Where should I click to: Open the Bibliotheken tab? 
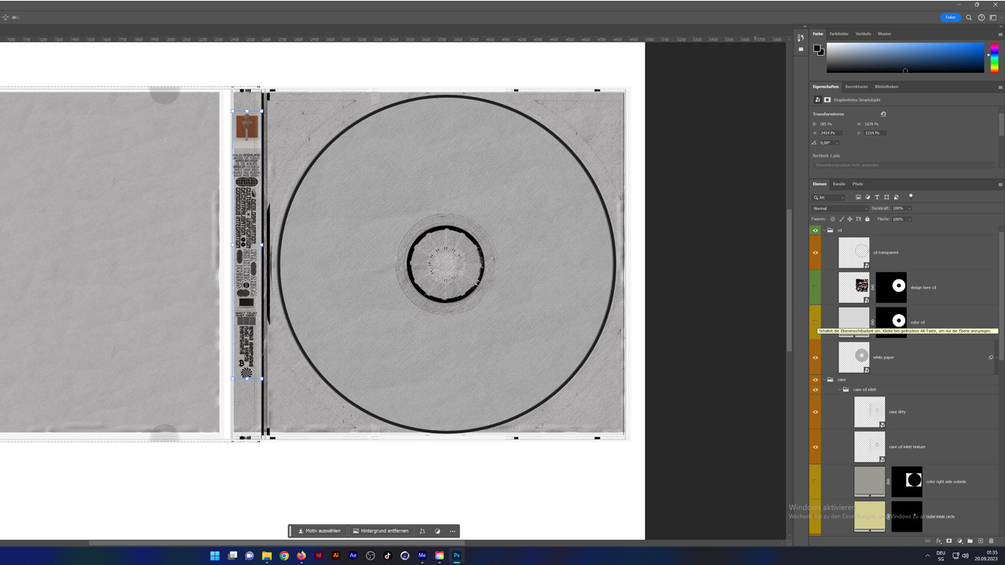coord(886,86)
